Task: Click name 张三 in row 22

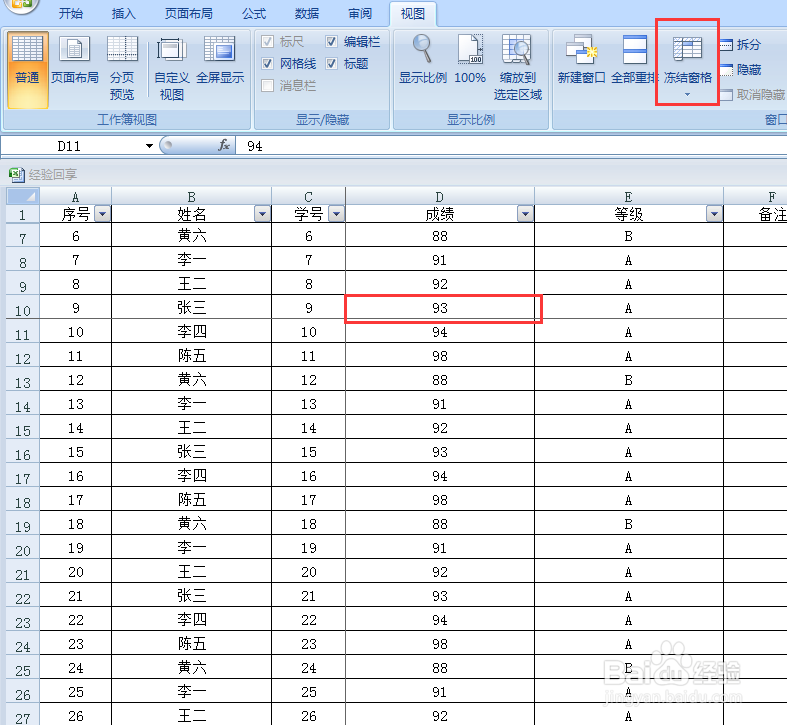Action: [191, 596]
